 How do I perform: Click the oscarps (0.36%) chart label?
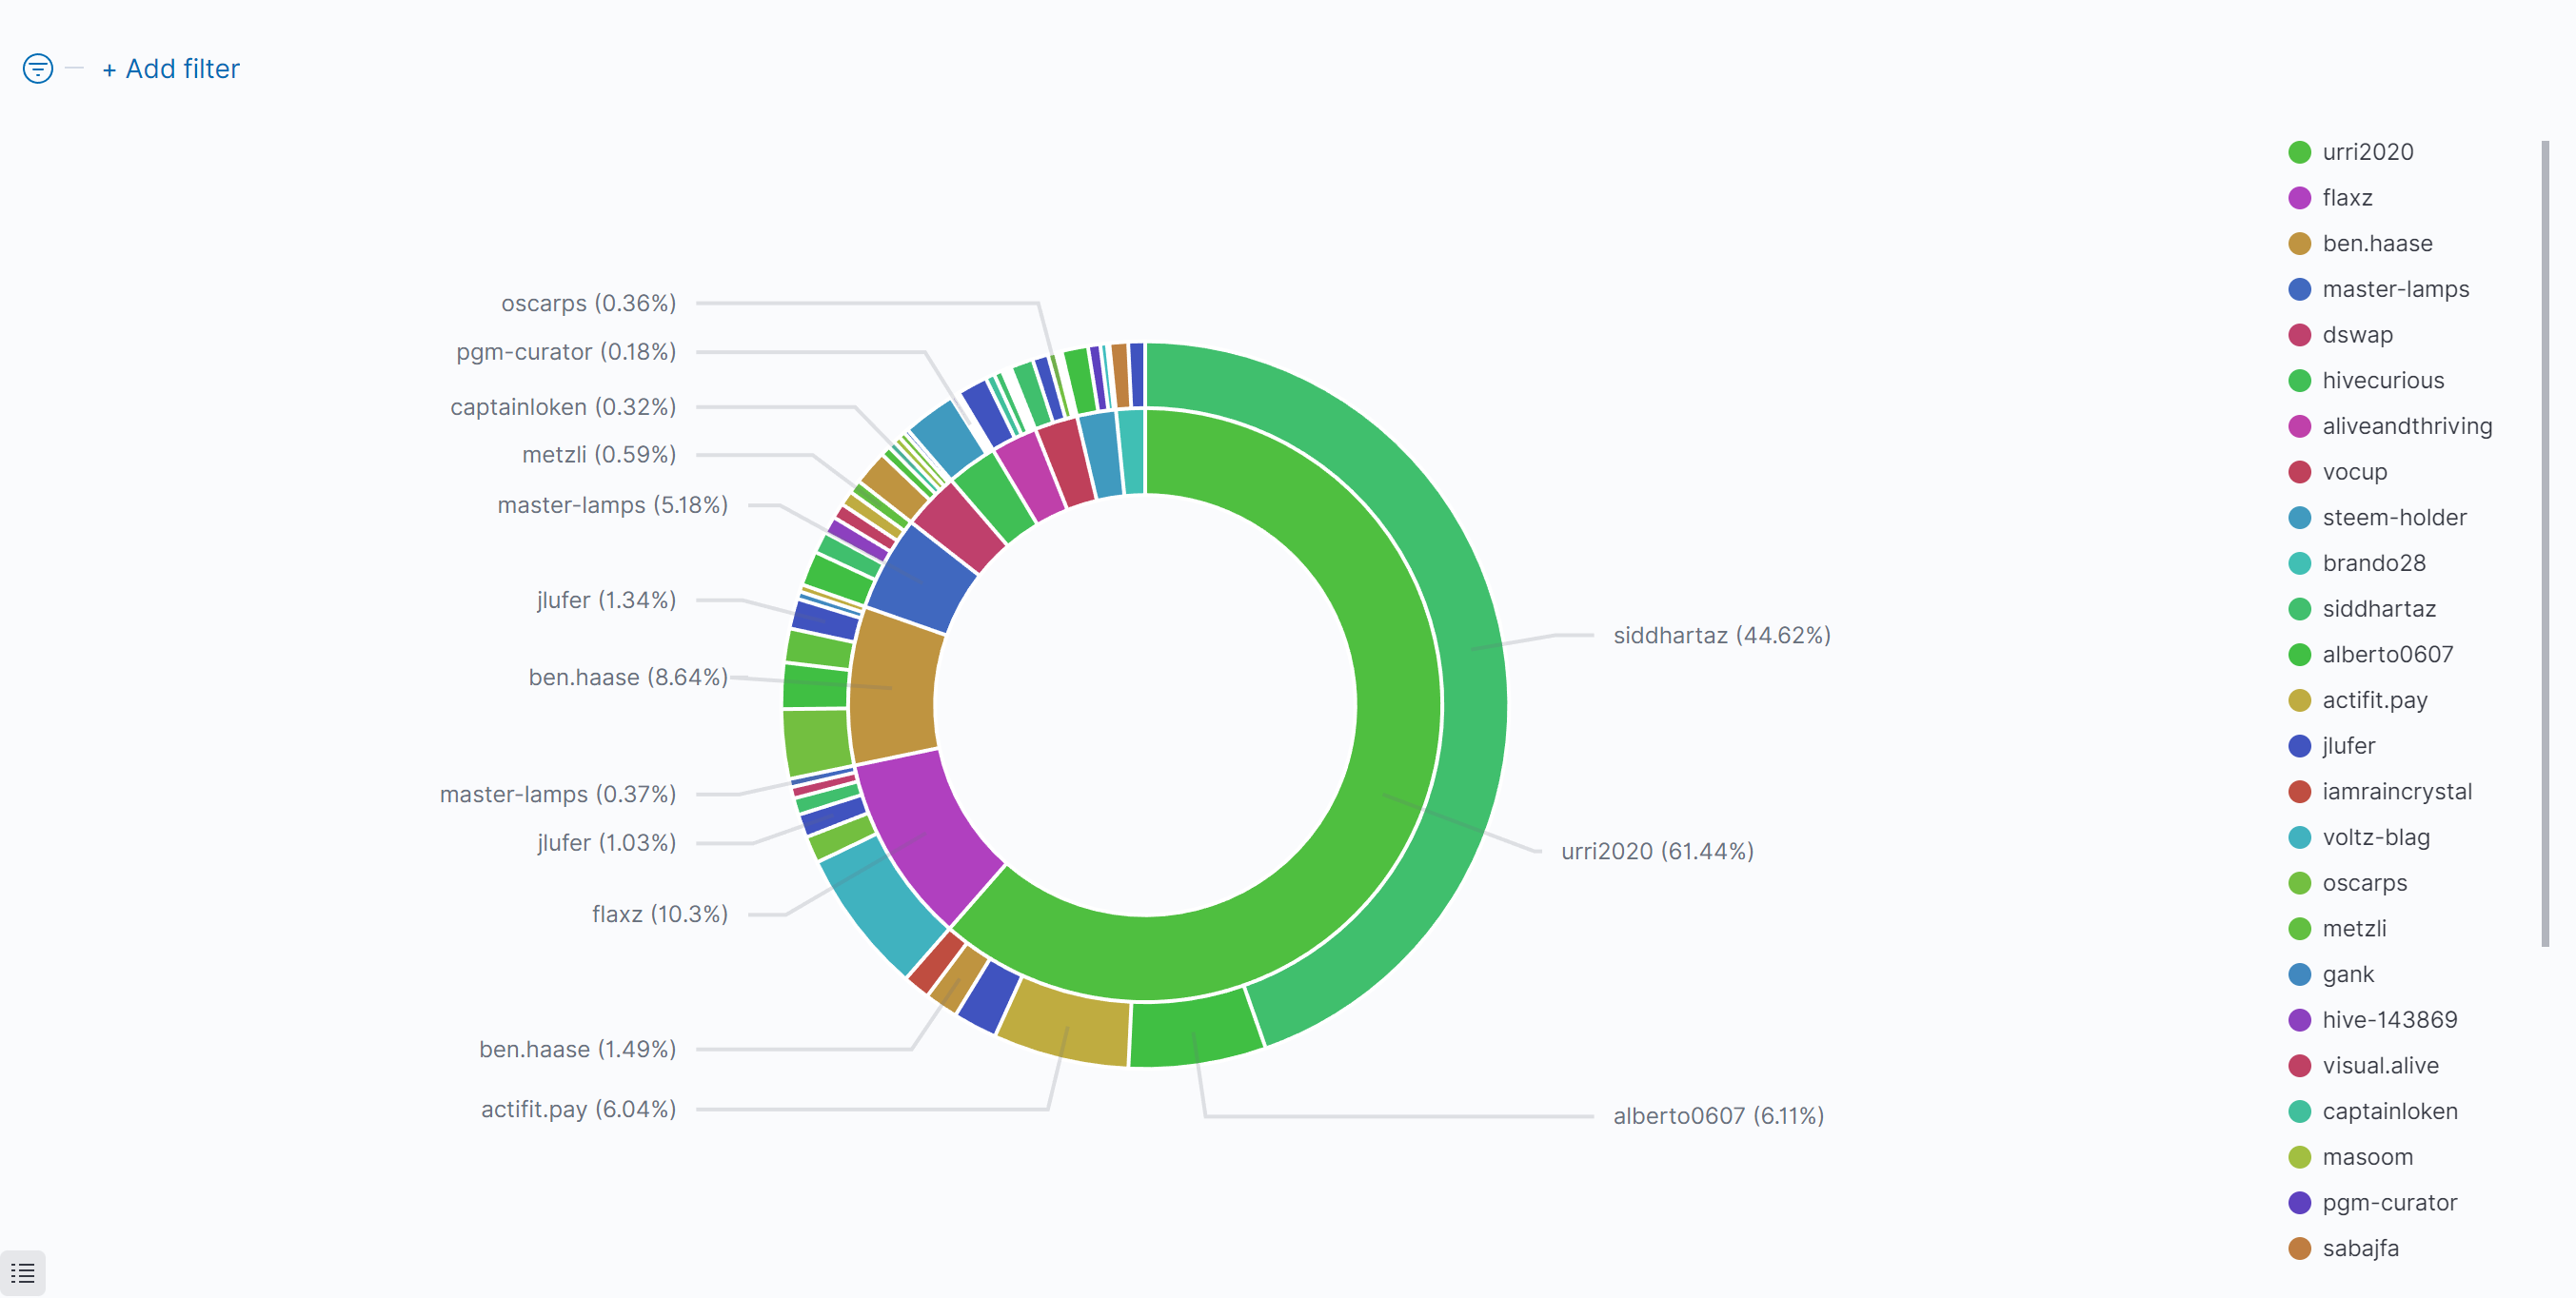(x=588, y=303)
